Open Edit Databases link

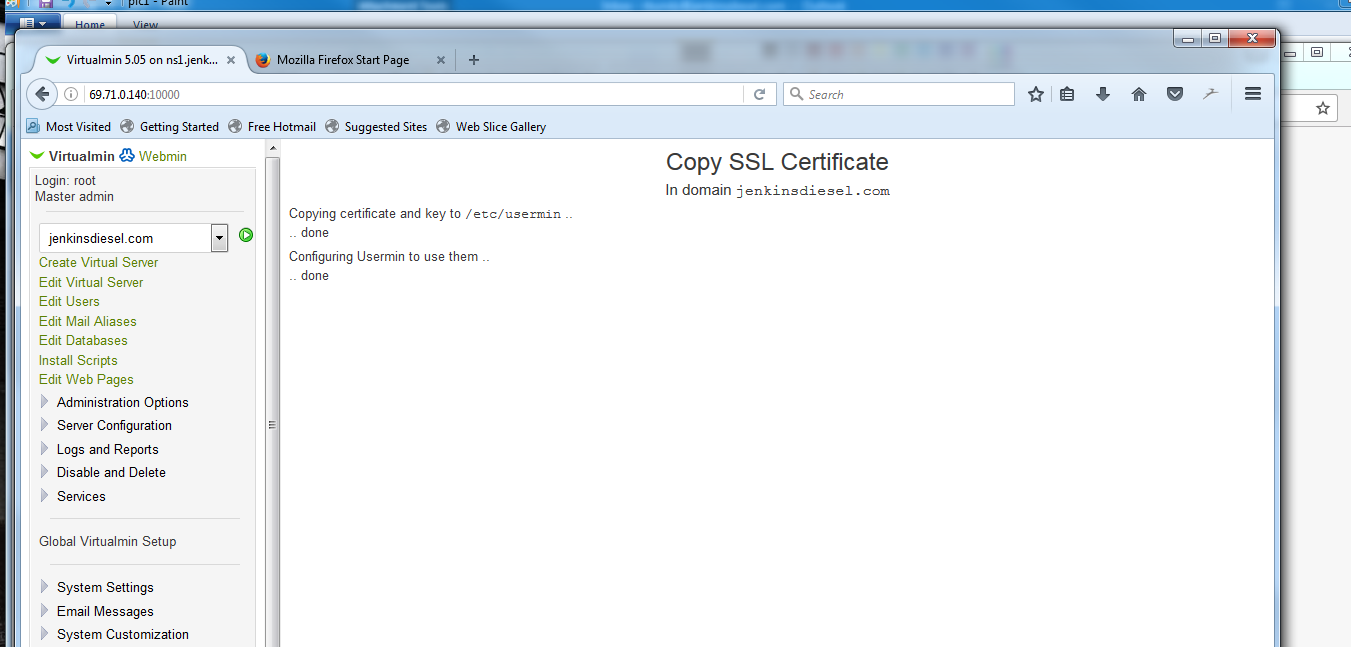83,340
